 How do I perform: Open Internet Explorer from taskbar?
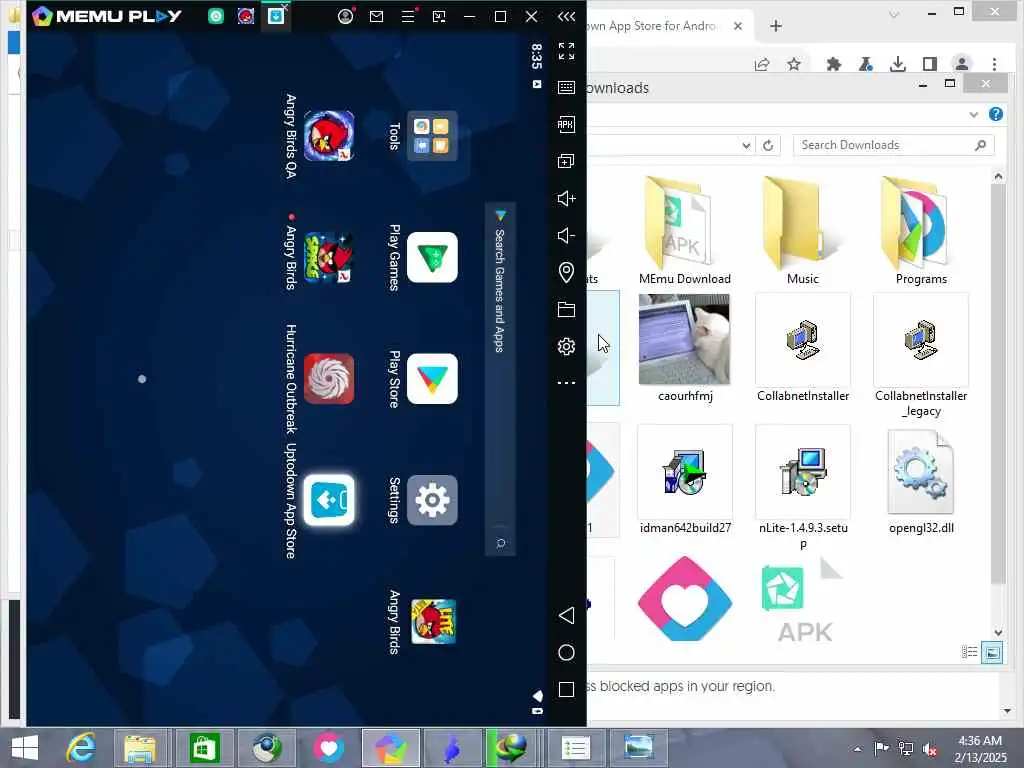81,748
